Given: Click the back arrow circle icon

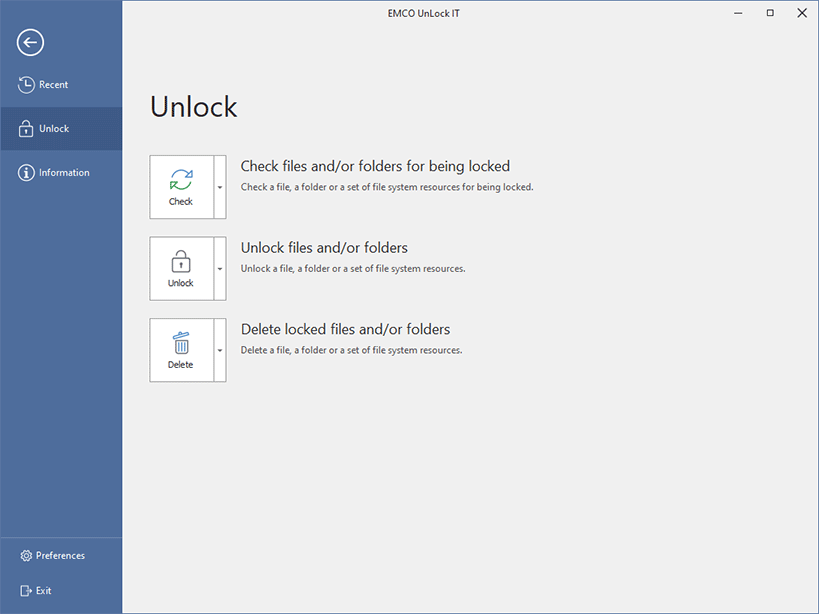Looking at the screenshot, I should [x=31, y=42].
